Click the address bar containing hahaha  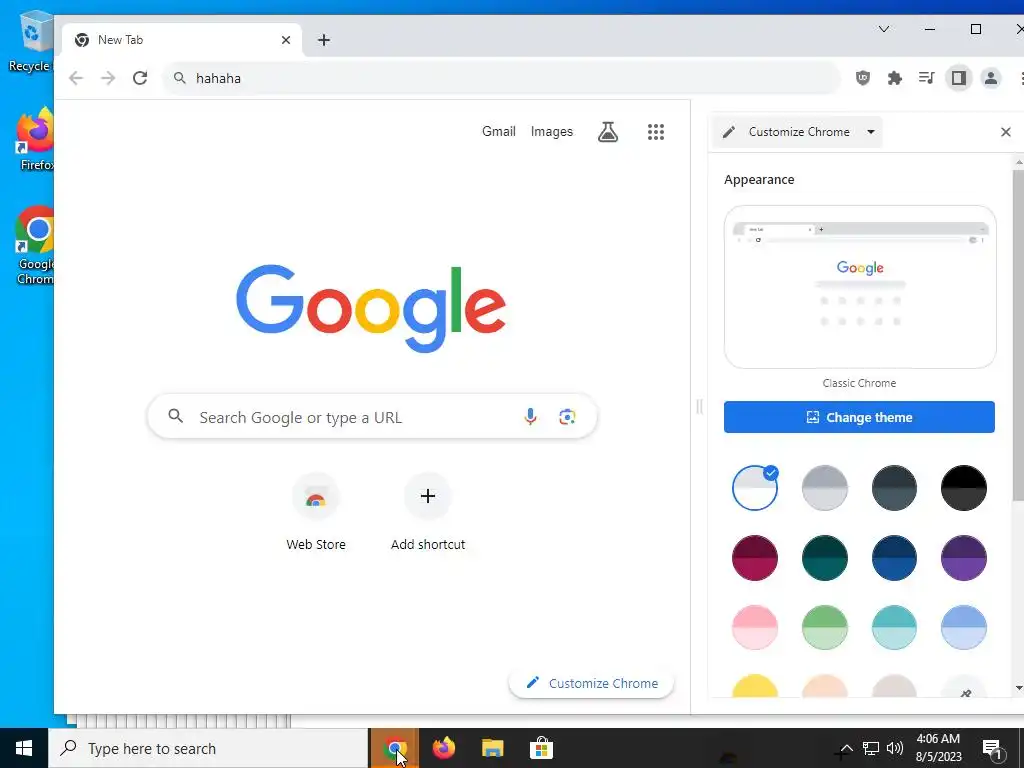502,78
